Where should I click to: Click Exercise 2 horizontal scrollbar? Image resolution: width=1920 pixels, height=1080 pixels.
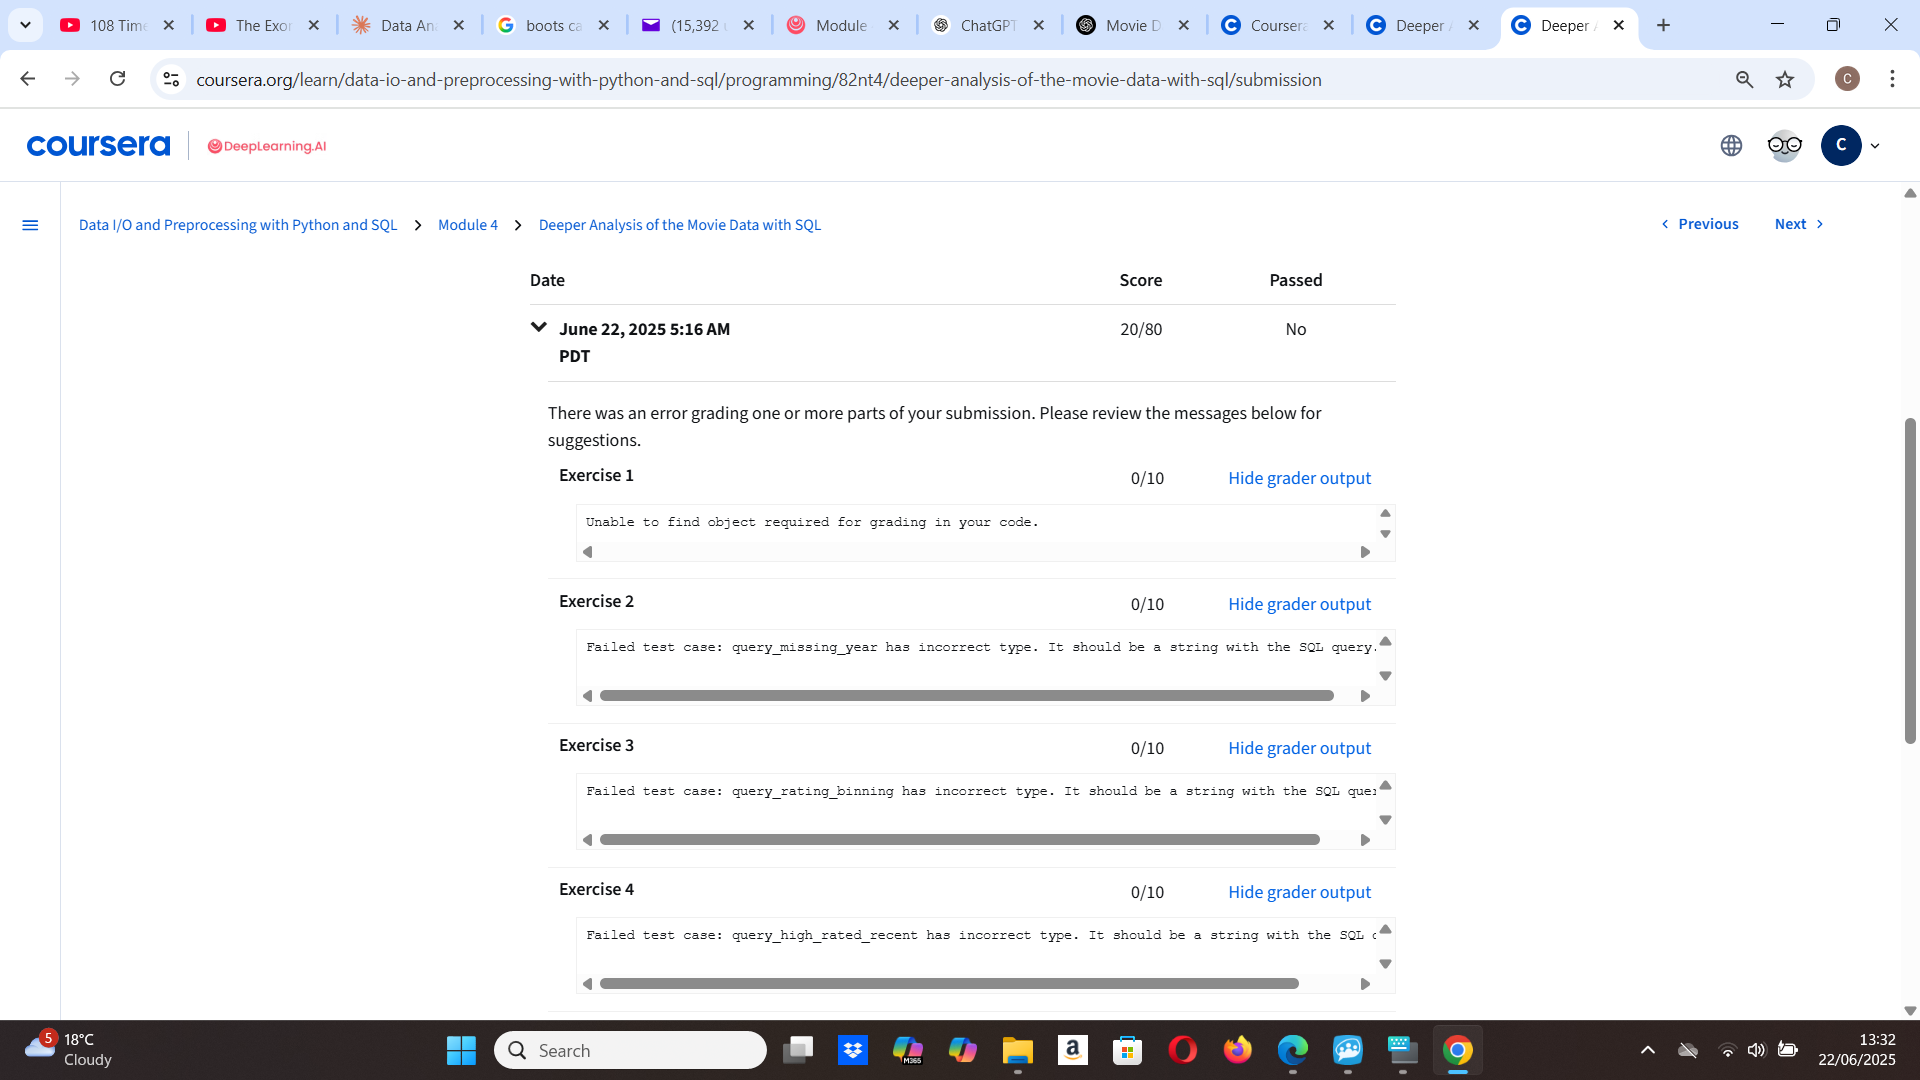pos(966,696)
